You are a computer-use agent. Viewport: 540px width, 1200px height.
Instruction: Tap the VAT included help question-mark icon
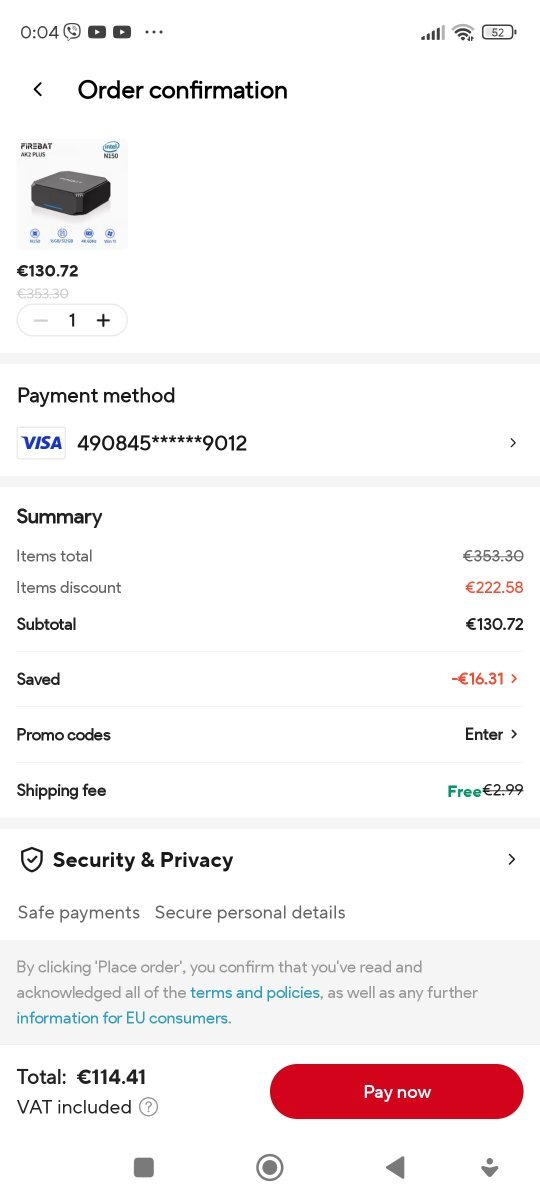148,1107
